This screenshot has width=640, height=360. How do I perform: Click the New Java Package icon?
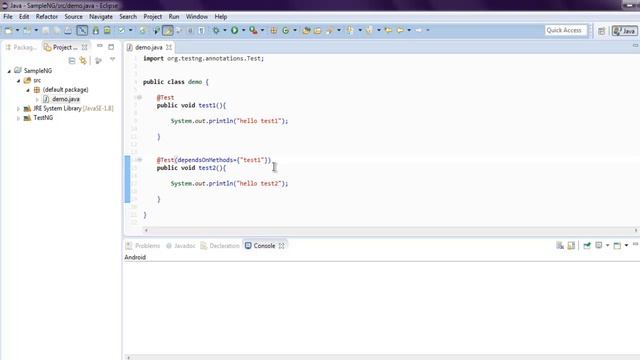tap(273, 30)
